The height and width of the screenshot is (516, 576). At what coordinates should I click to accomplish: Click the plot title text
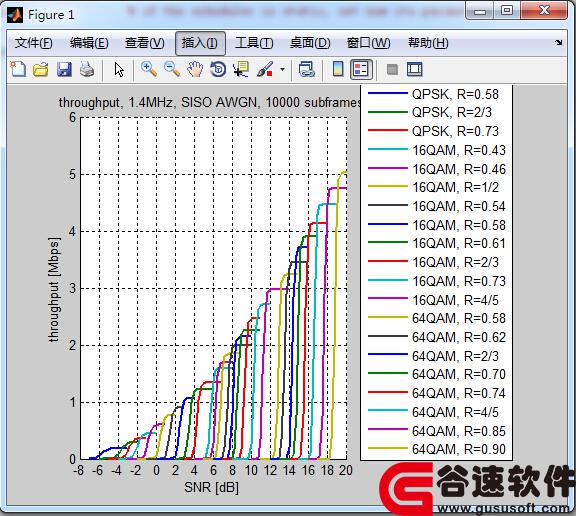tap(210, 102)
